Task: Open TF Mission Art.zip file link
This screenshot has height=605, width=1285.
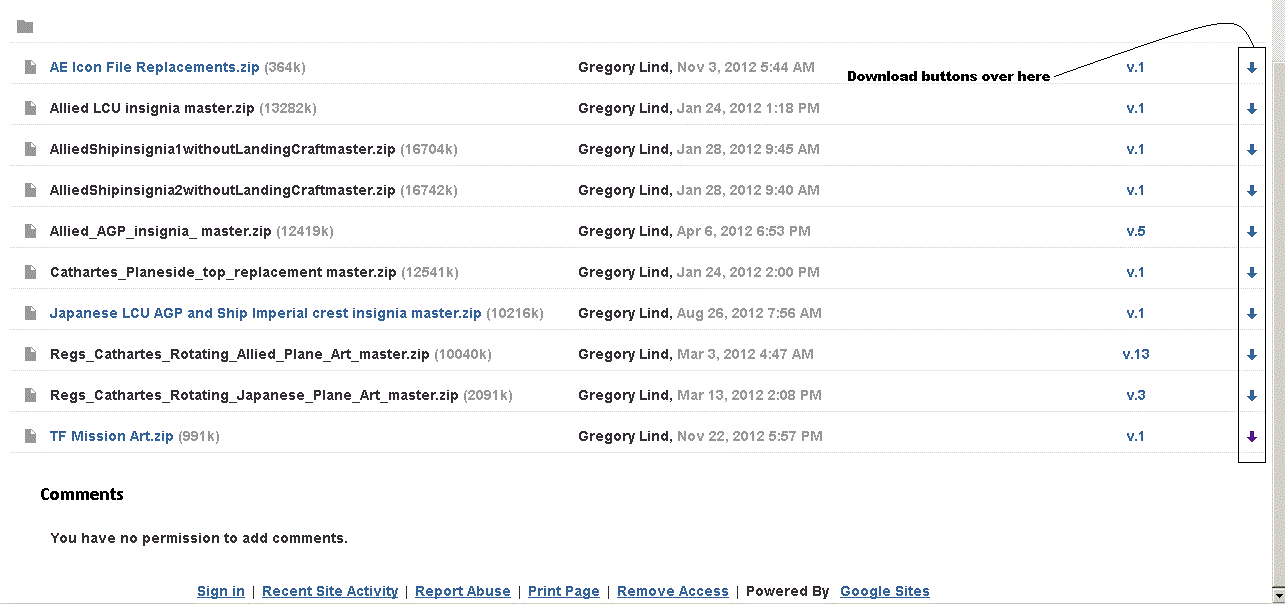Action: click(111, 436)
